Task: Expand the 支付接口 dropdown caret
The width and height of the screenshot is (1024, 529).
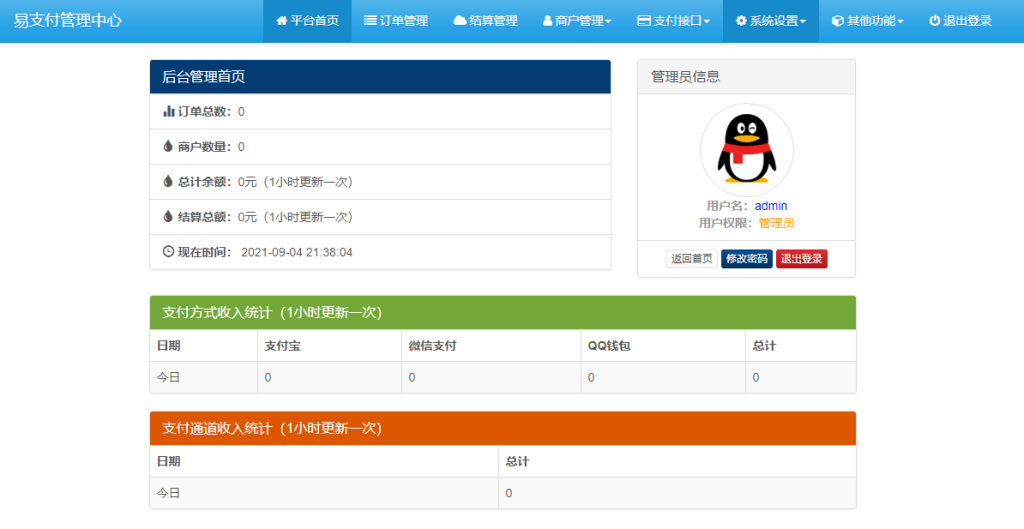Action: 707,22
